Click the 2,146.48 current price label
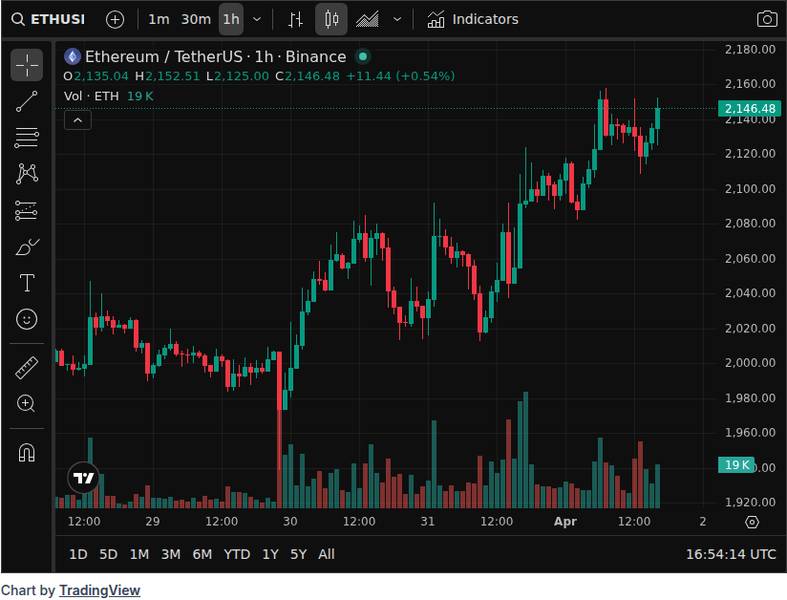This screenshot has width=787, height=600. pyautogui.click(x=750, y=108)
